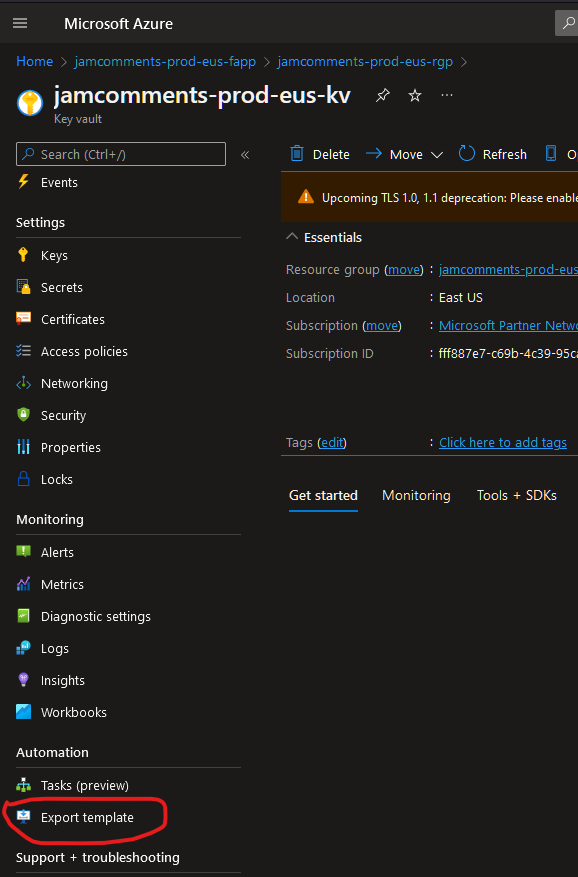Open the more options ellipsis beside the title
This screenshot has height=877, width=578.
447,95
